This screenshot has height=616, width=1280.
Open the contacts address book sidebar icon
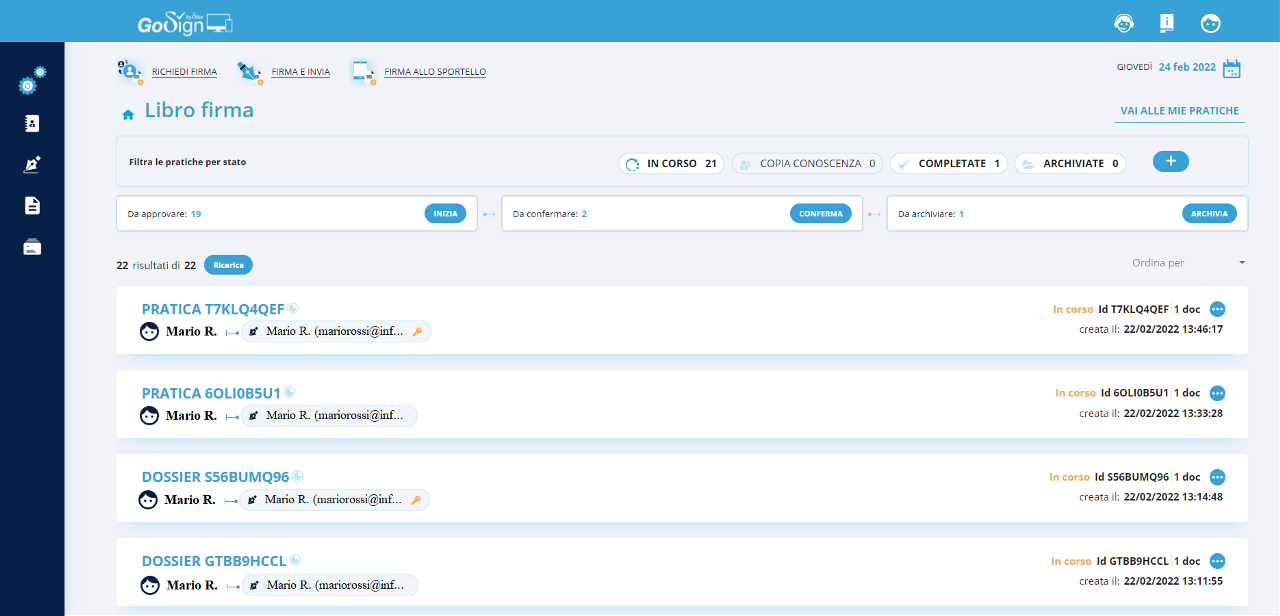point(32,124)
